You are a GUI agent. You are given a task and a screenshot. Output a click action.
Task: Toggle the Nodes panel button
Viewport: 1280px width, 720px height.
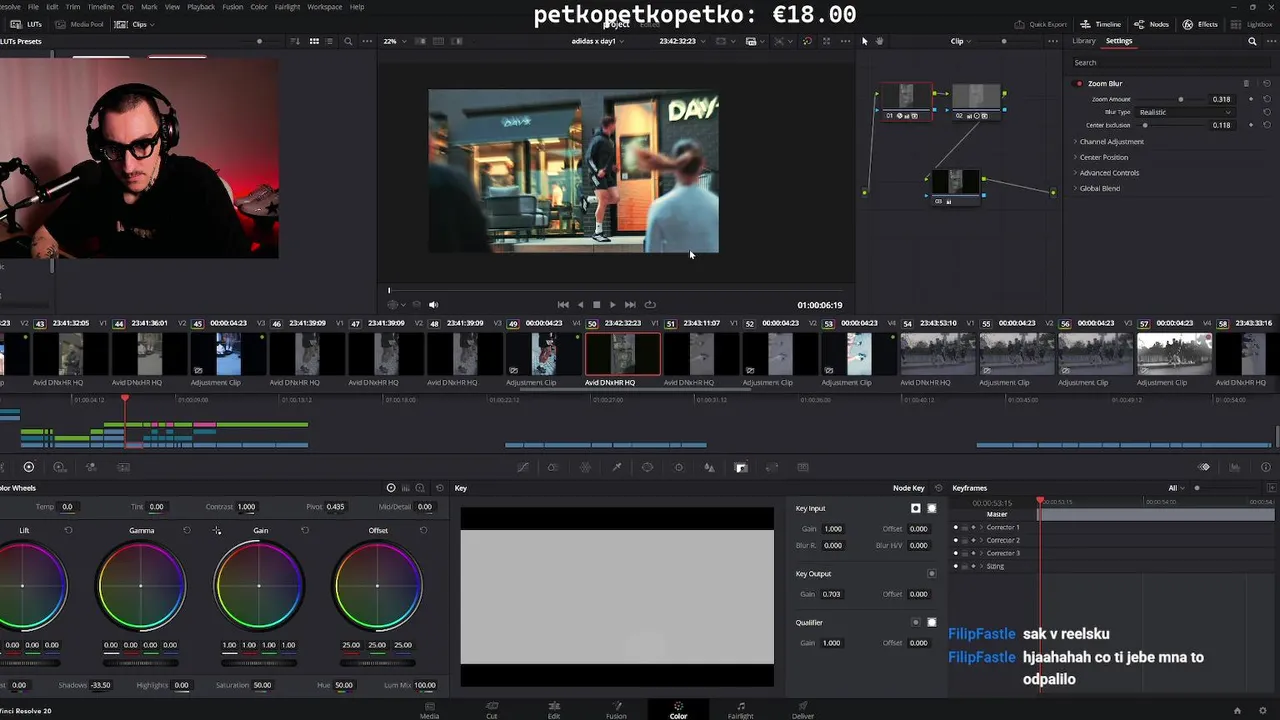click(x=1151, y=24)
